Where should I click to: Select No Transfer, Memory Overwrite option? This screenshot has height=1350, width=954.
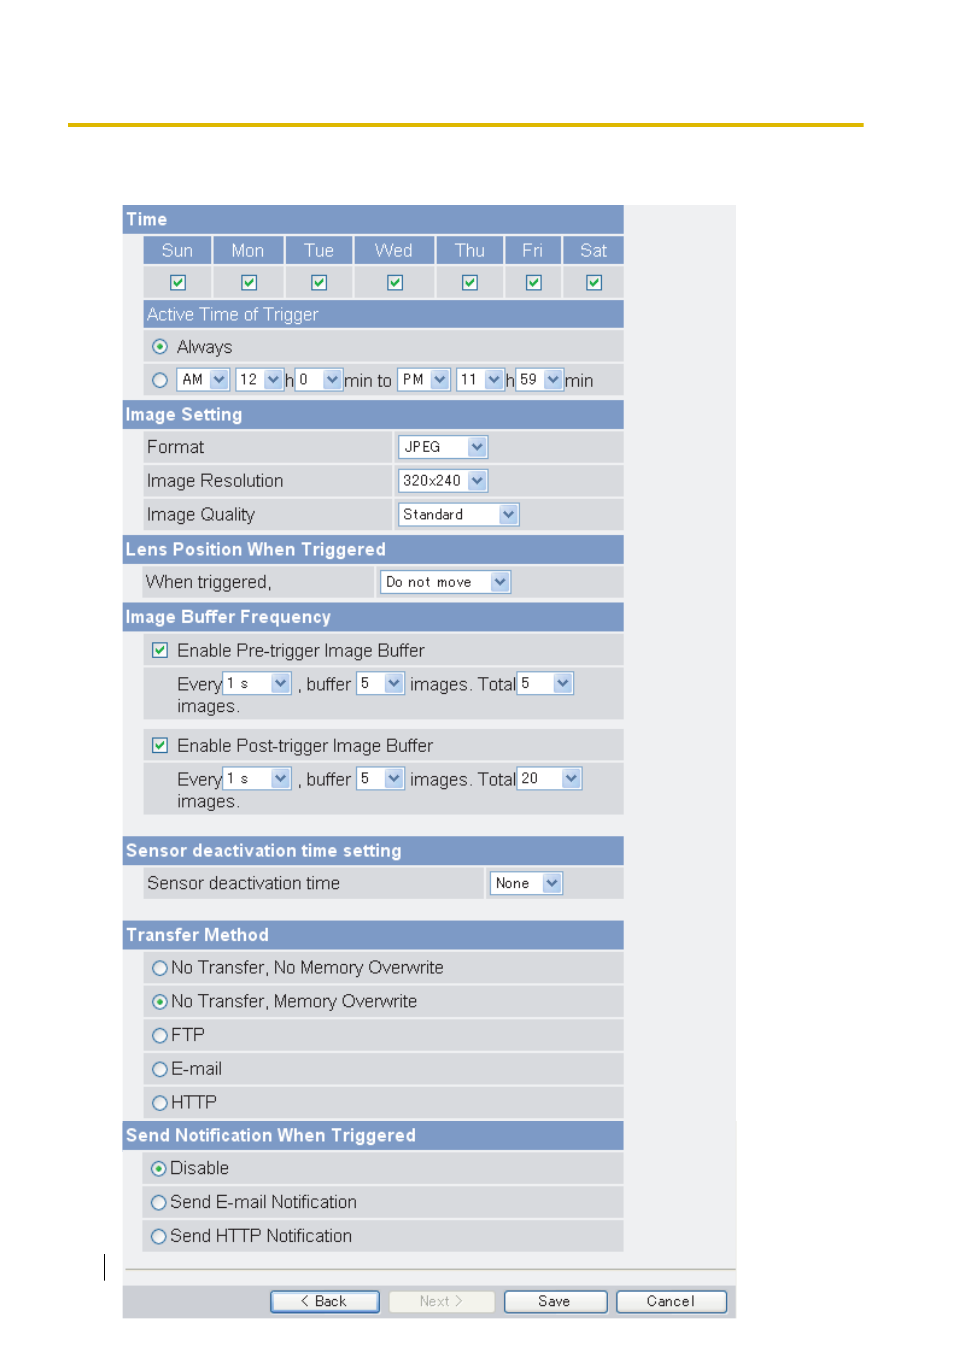160,1002
